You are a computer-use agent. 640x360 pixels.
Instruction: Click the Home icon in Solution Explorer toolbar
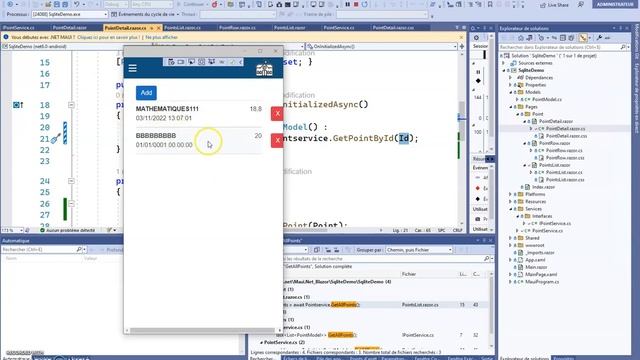[x=521, y=38]
